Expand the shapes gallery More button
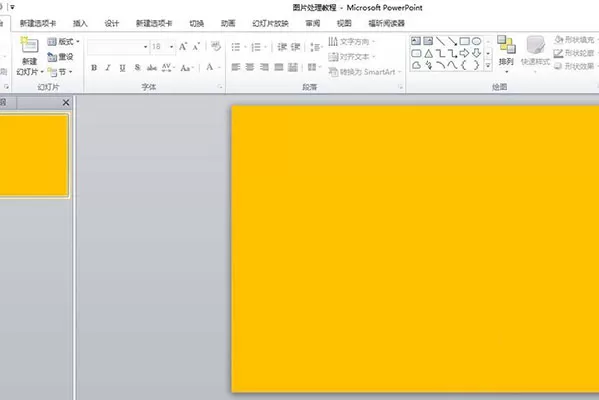Image resolution: width=599 pixels, height=400 pixels. click(x=488, y=66)
